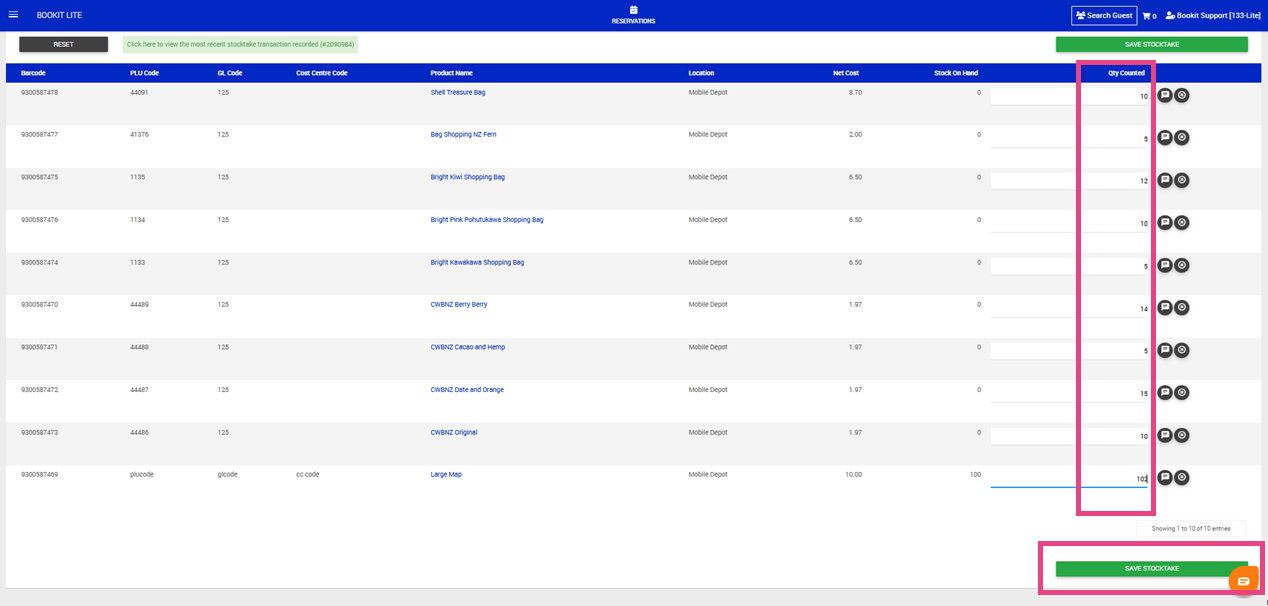Screen dimensions: 1268x606
Task: Sort table by Stock On Hand column
Action: click(x=956, y=73)
